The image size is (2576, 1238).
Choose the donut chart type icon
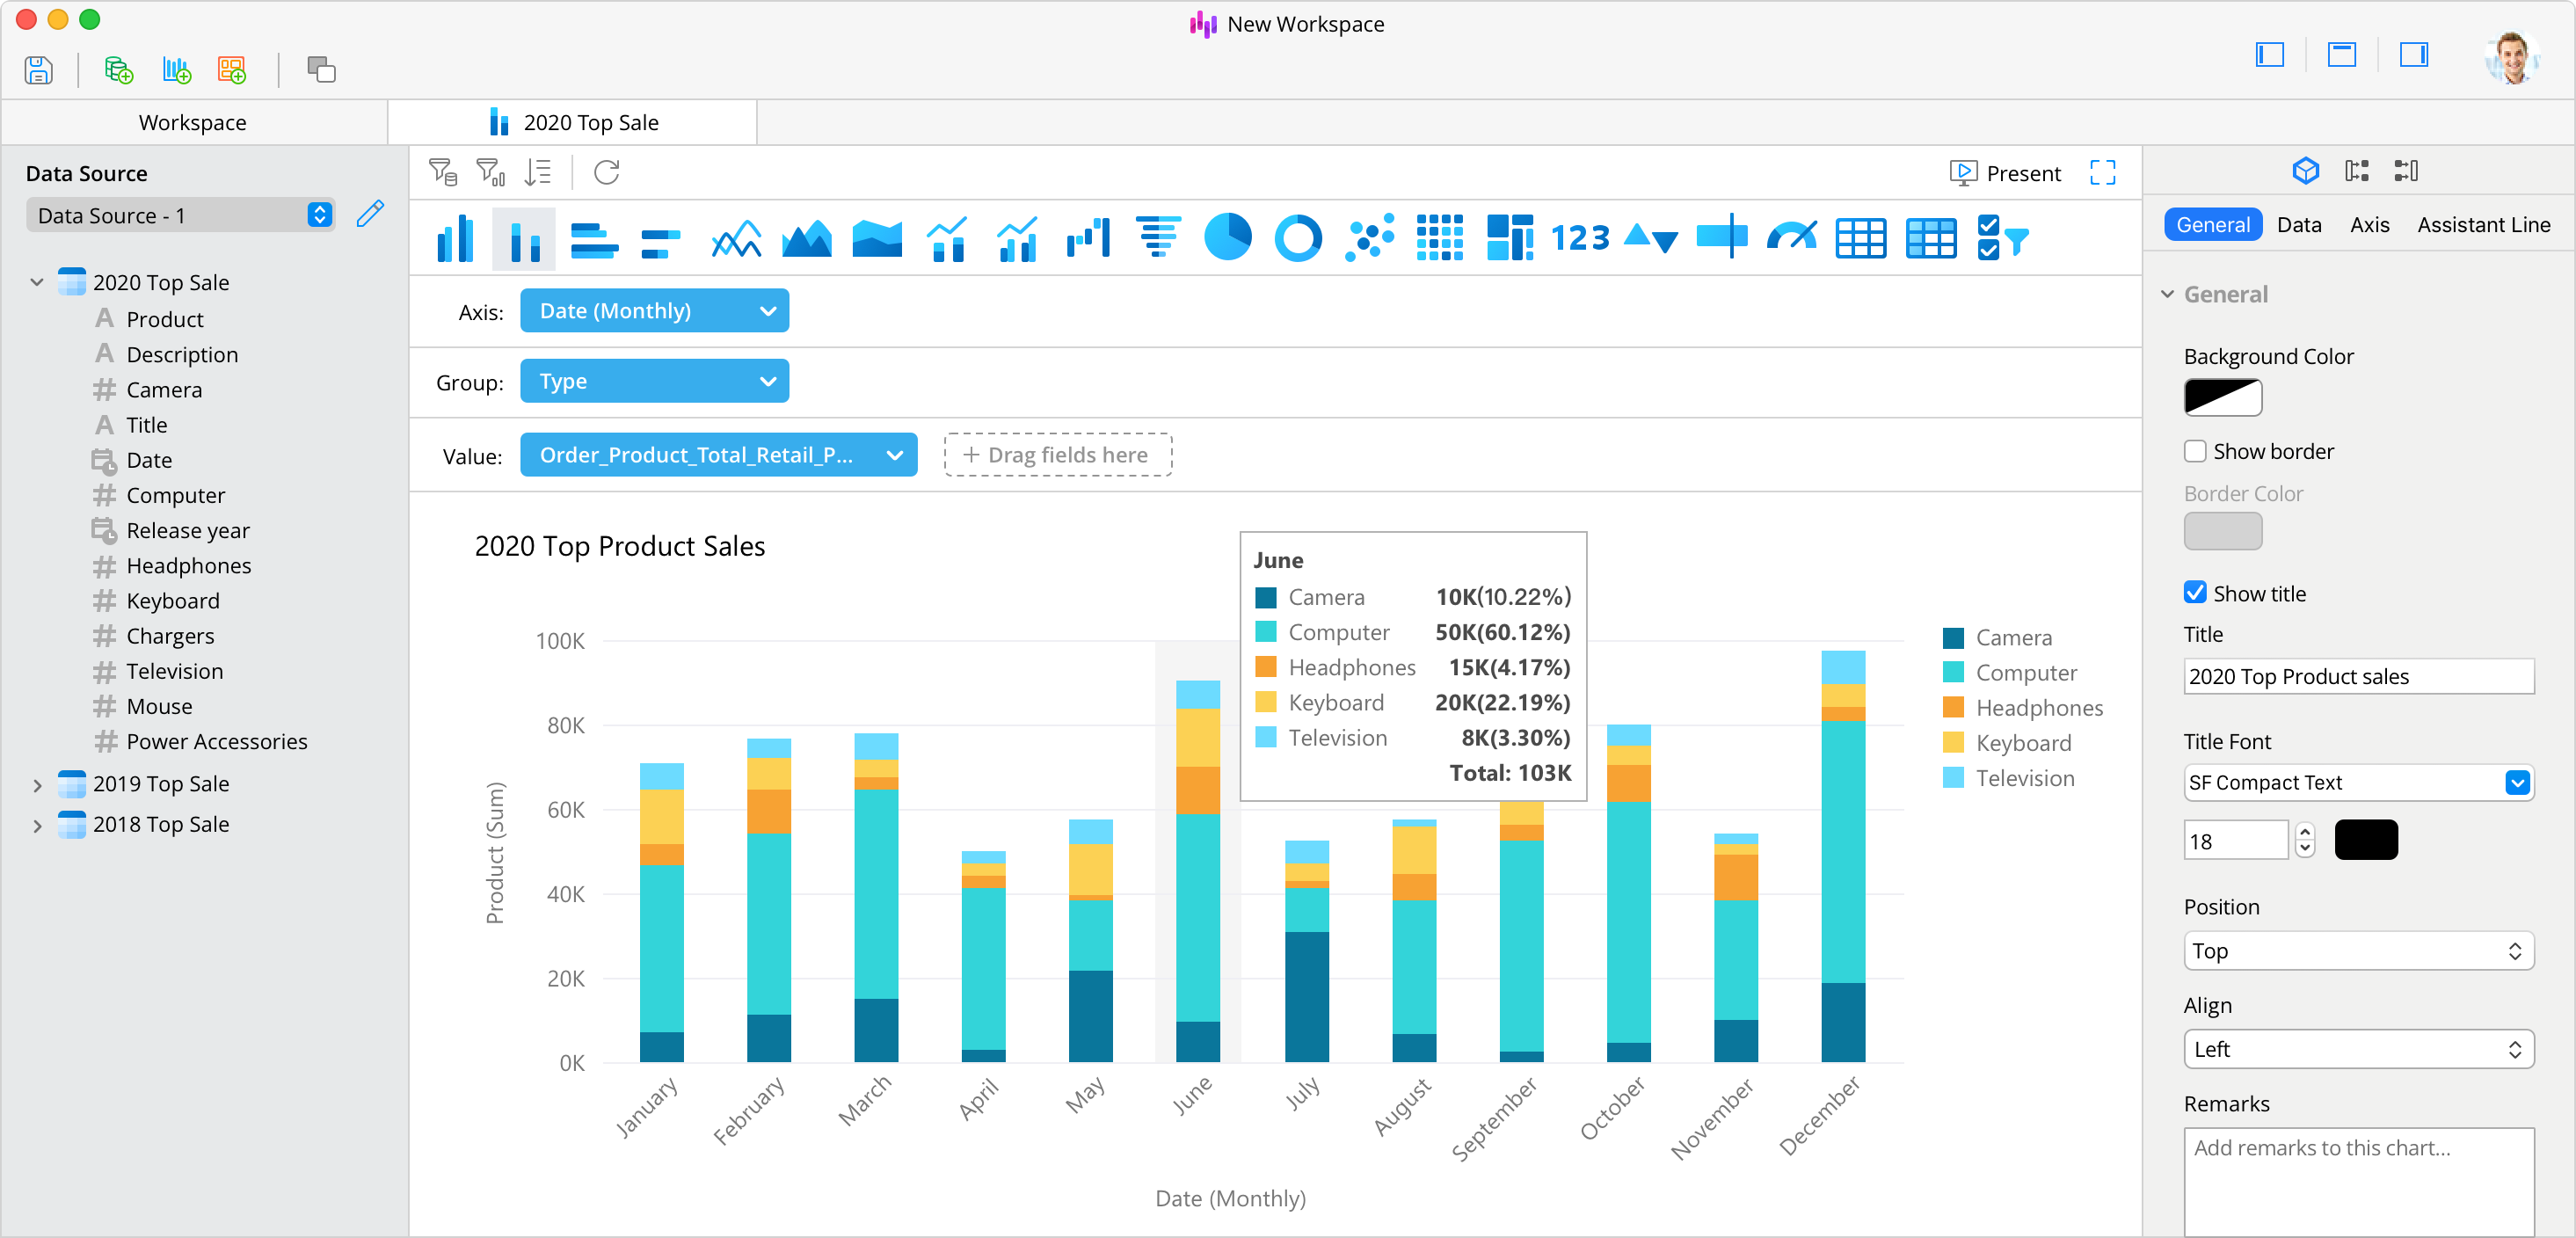click(x=1298, y=238)
